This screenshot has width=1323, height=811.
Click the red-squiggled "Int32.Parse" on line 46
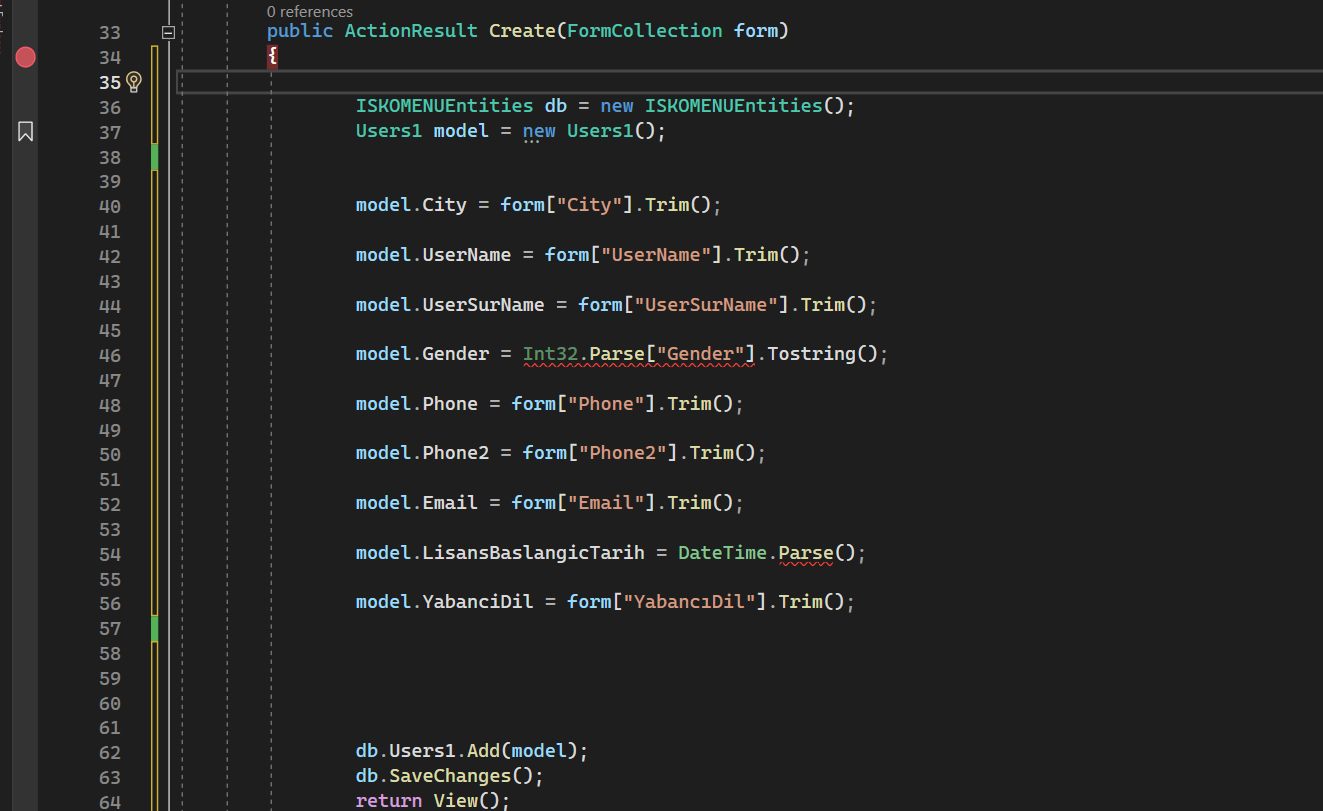[590, 353]
